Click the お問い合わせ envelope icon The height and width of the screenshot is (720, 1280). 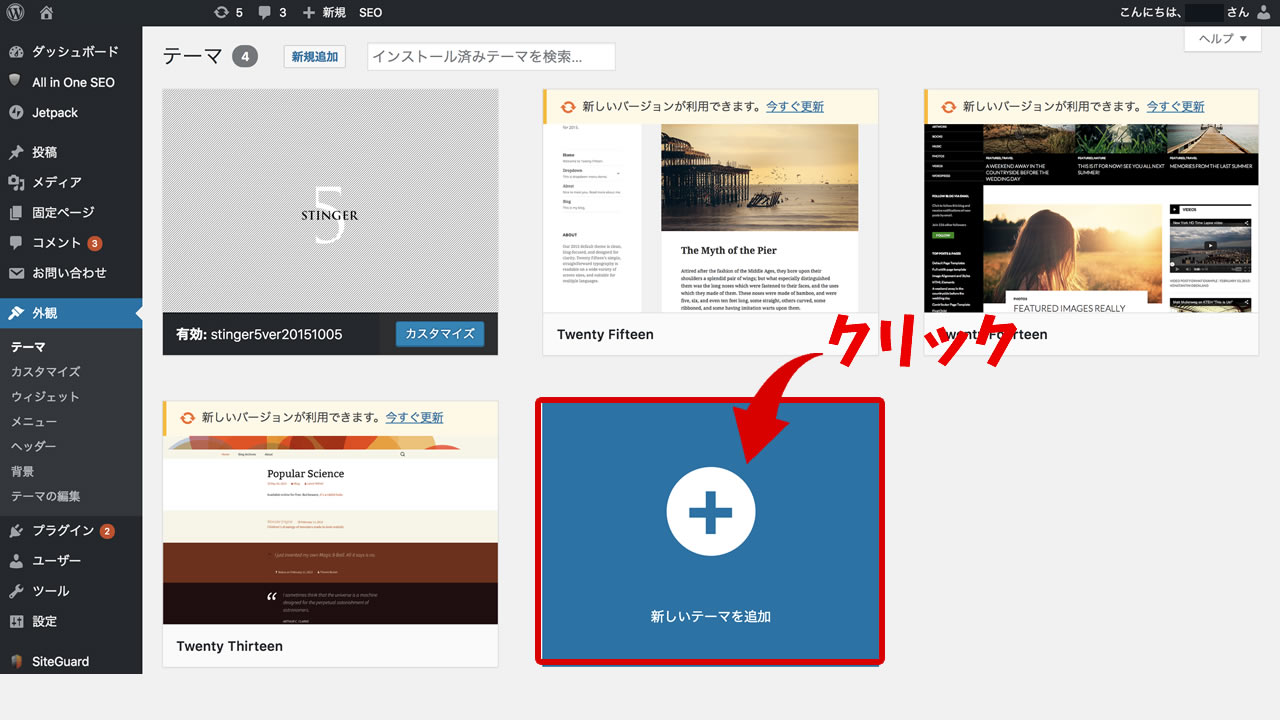[x=16, y=273]
